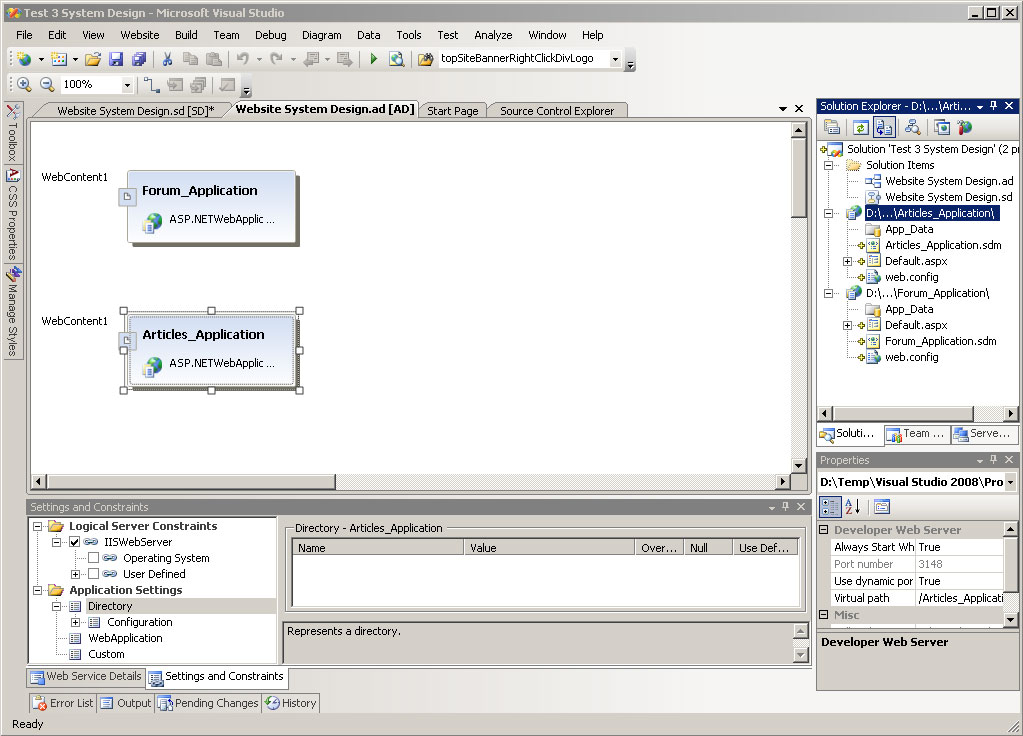Open the Pending Changes tab
This screenshot has height=736, width=1023.
point(209,703)
